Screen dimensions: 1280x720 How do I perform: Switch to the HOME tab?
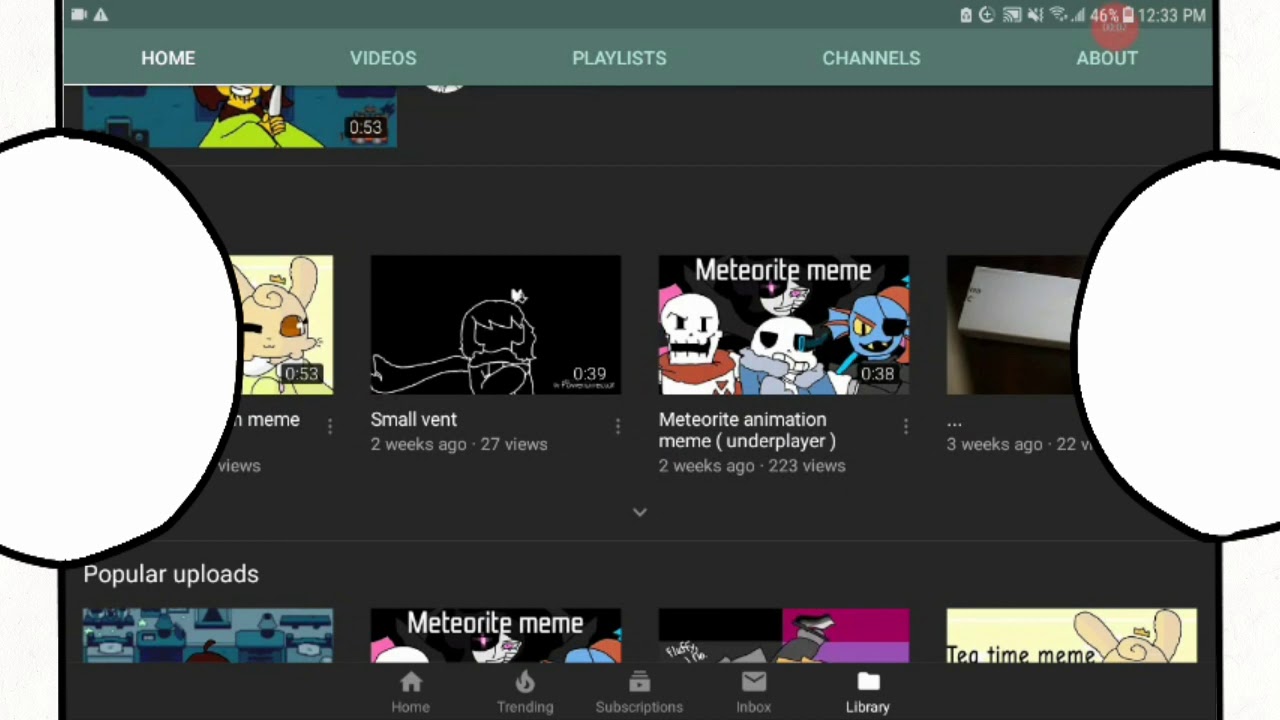coord(168,58)
